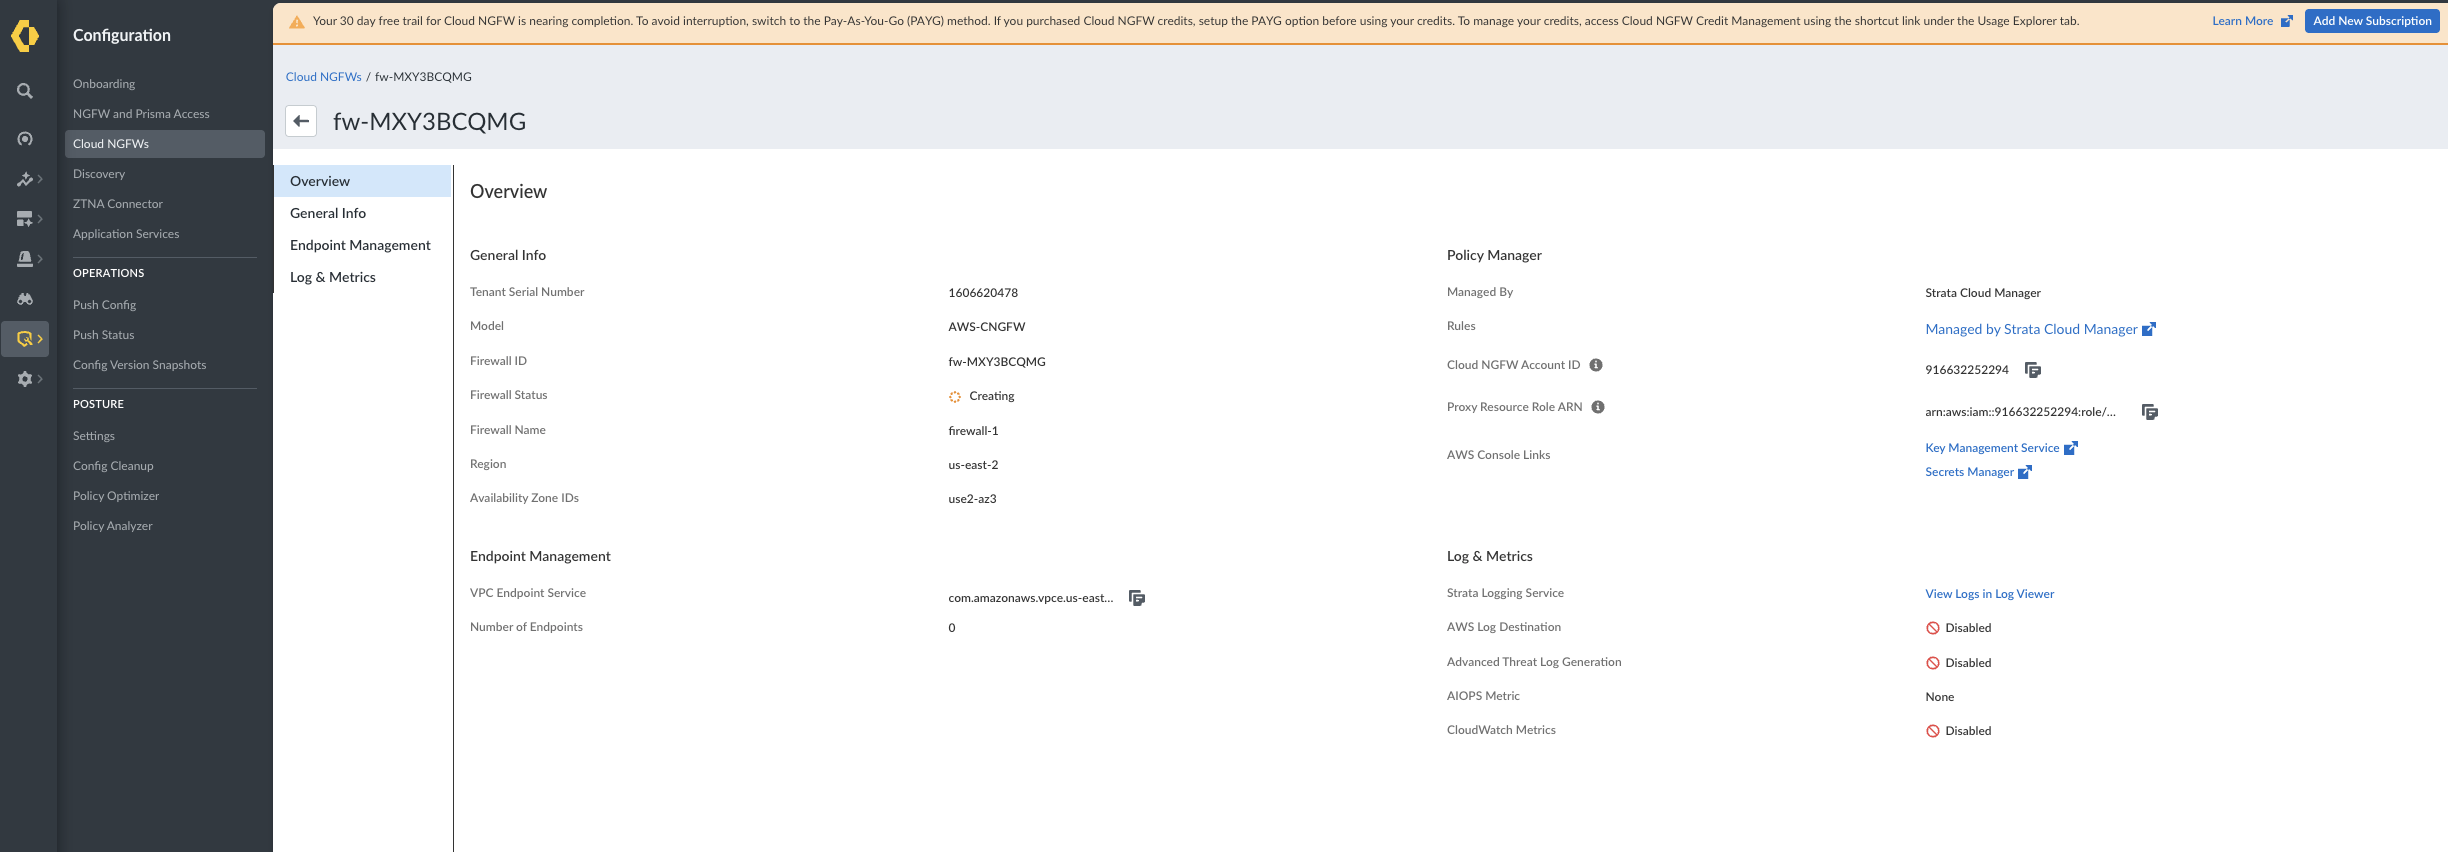Click the yellow Strata Cloud Manager logo
The width and height of the screenshot is (2448, 852).
click(25, 36)
